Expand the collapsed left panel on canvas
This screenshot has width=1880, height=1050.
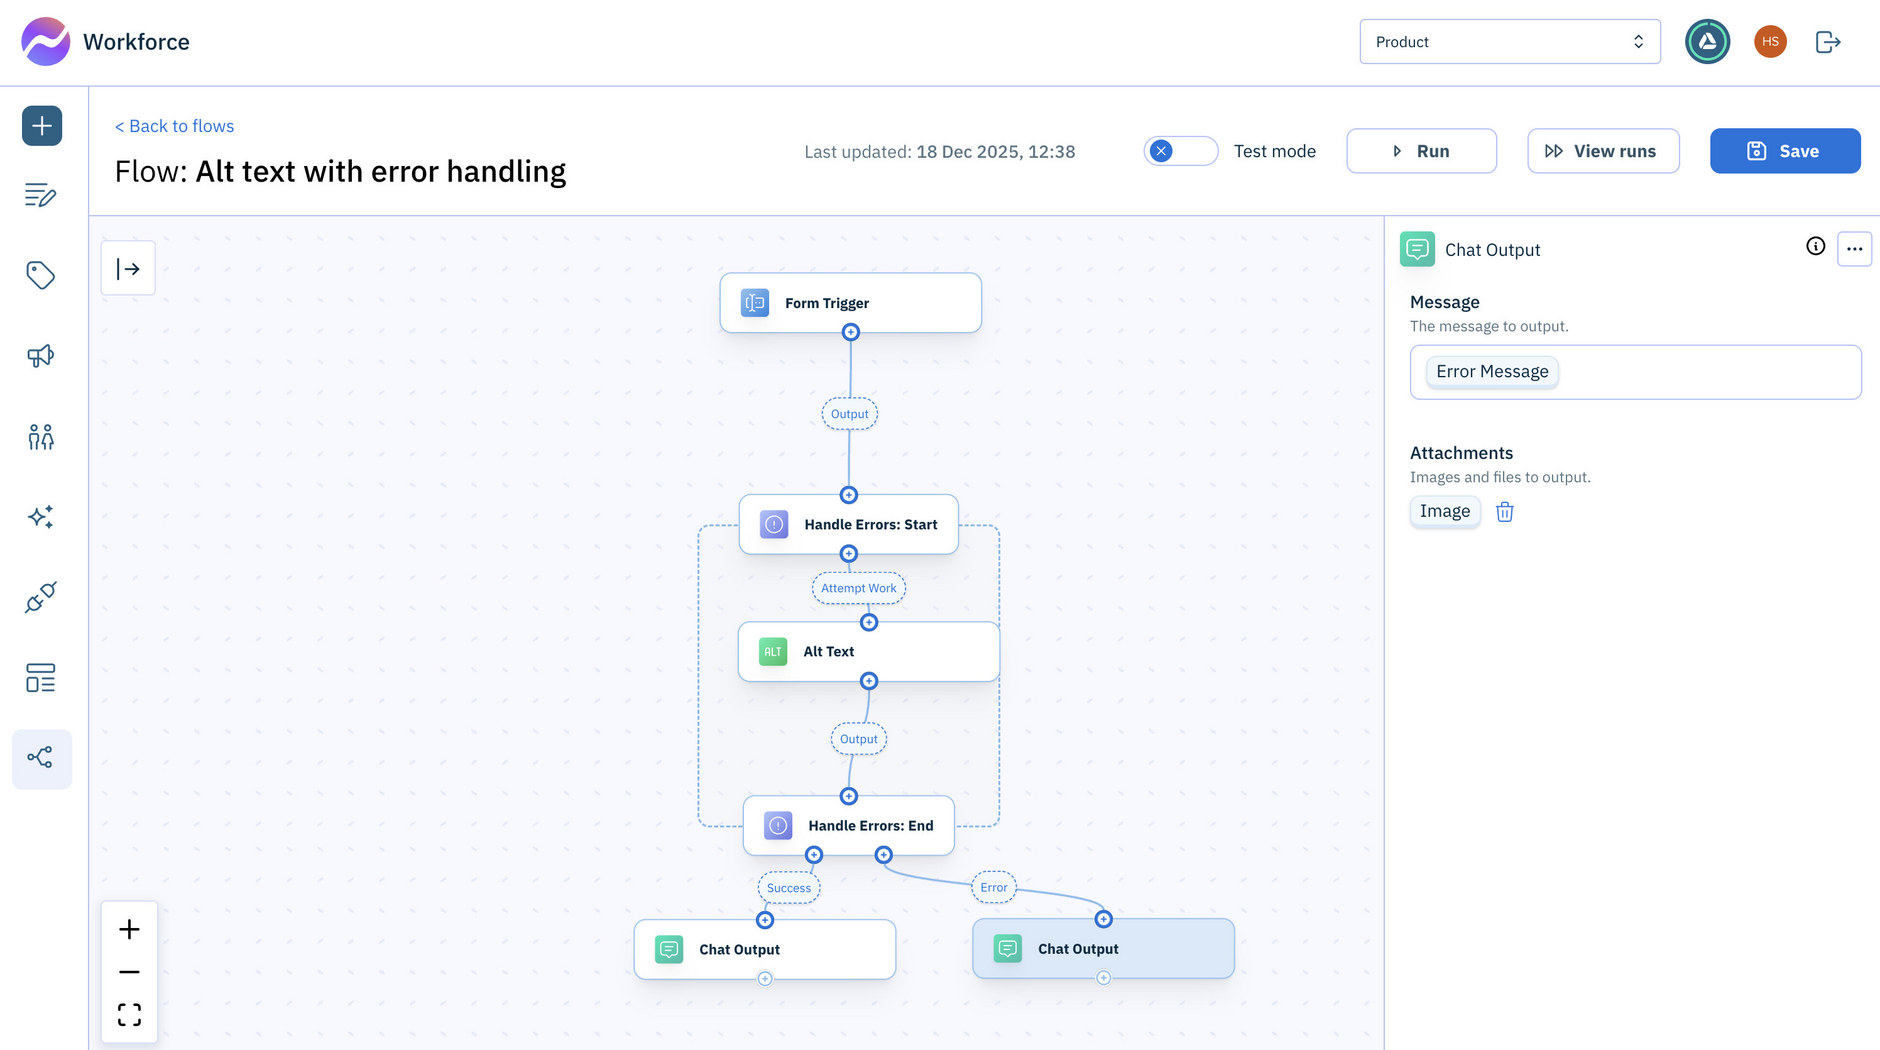pyautogui.click(x=128, y=269)
